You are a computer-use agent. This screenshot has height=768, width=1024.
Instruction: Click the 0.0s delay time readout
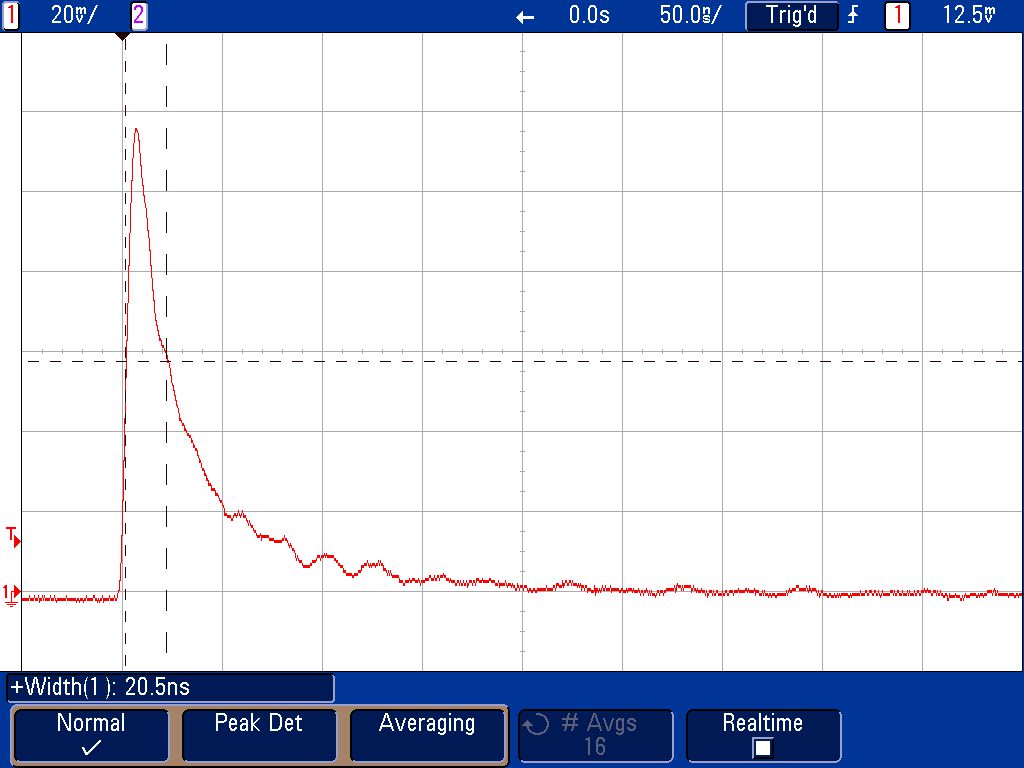point(589,15)
